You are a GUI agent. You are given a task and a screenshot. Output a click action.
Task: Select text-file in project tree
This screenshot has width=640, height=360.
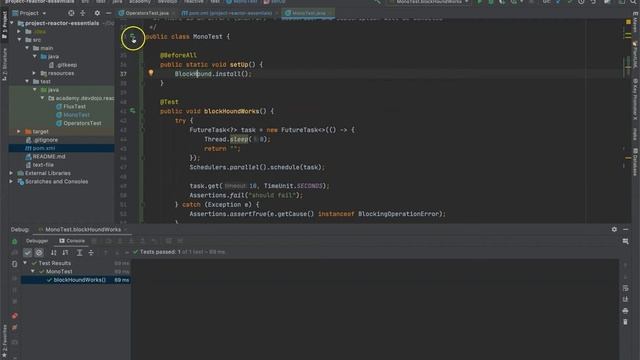tap(43, 165)
